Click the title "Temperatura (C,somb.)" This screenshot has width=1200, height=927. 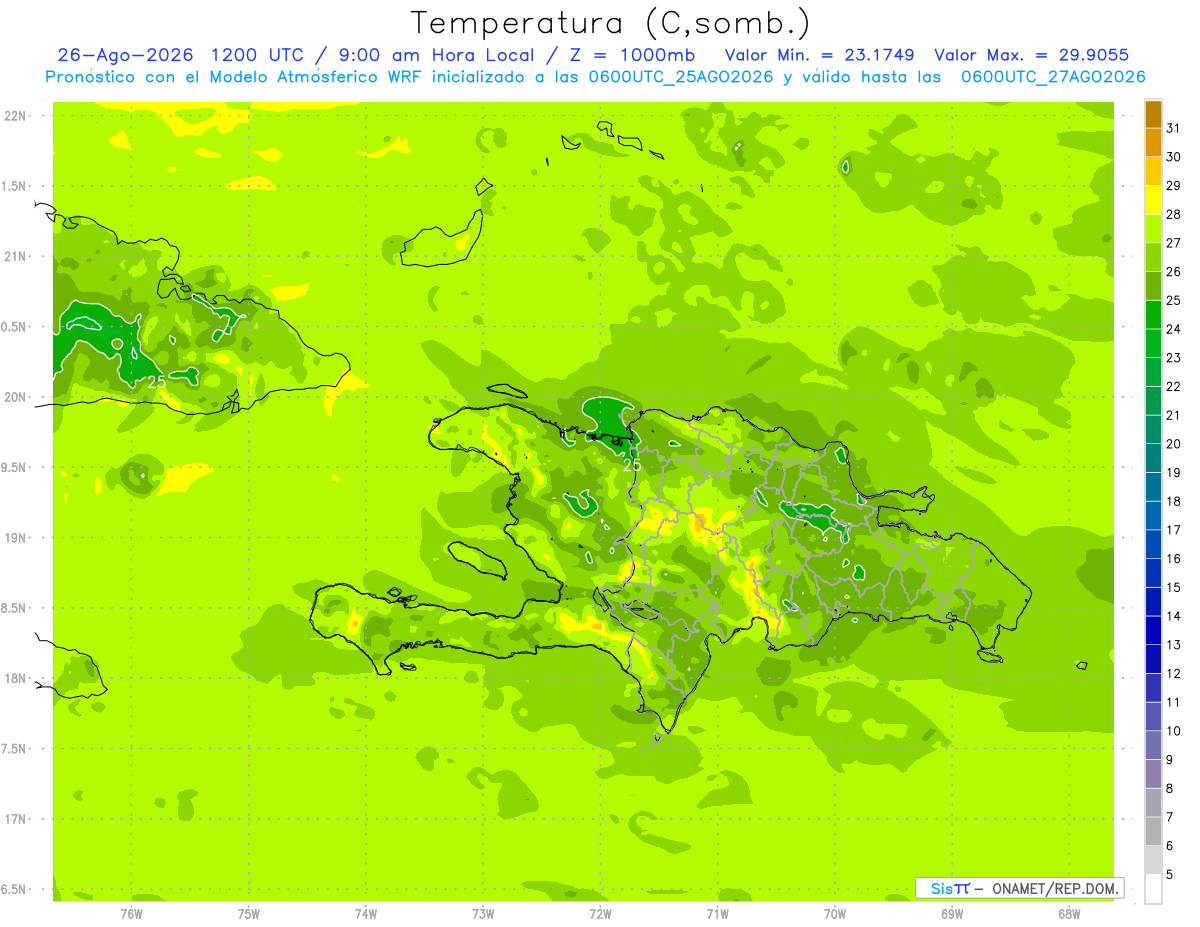(x=611, y=23)
